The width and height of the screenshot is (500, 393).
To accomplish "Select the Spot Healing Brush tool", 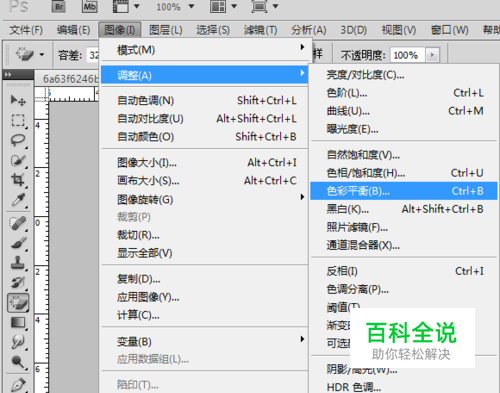I will tap(18, 223).
